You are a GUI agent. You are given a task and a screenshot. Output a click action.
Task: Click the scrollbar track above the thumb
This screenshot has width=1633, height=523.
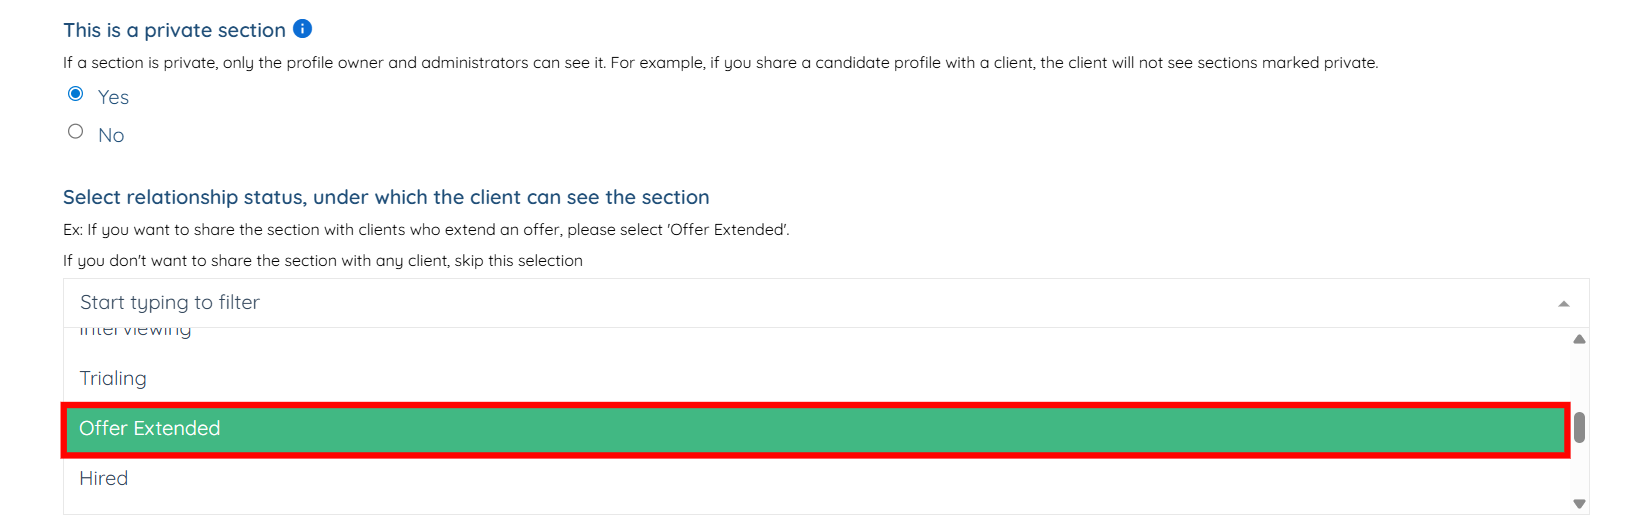1579,380
